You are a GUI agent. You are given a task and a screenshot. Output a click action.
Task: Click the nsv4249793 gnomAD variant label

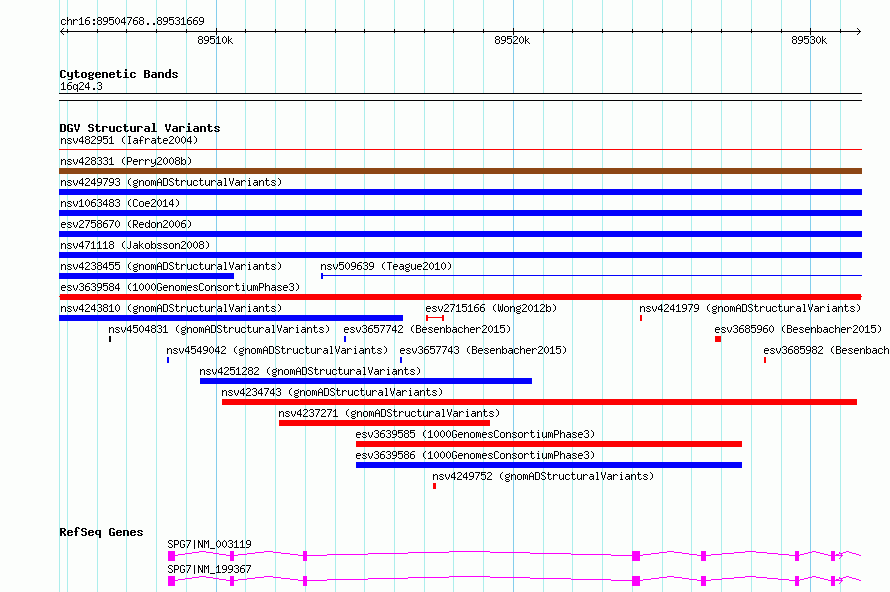171,182
